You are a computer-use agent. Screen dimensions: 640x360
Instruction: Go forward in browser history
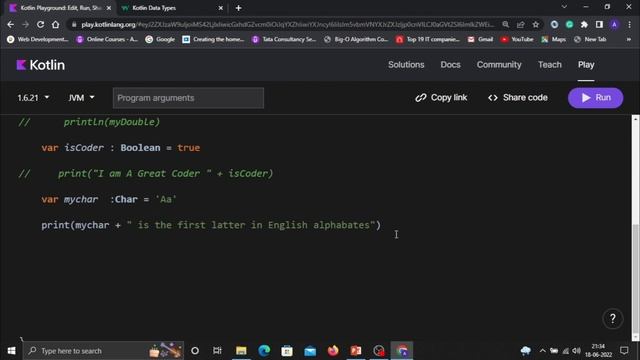pos(25,24)
